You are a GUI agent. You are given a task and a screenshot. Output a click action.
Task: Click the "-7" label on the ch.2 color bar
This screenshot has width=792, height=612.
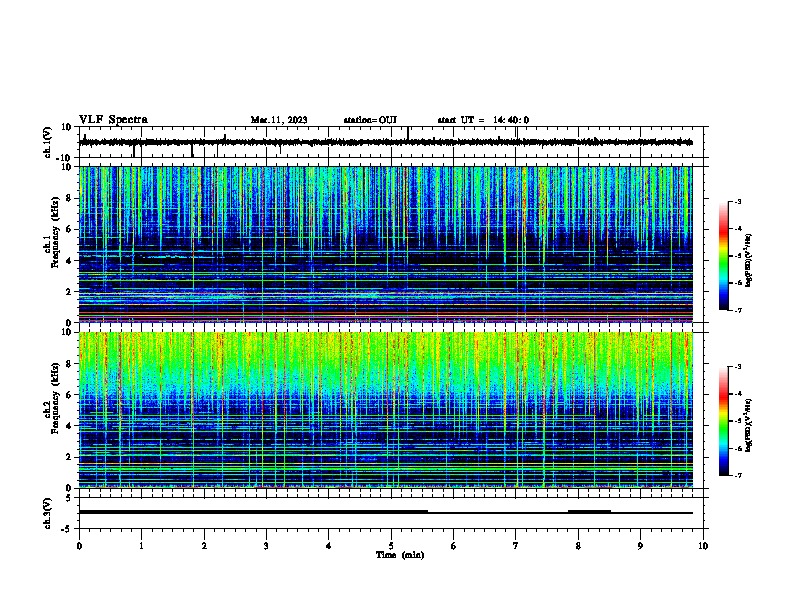click(737, 476)
